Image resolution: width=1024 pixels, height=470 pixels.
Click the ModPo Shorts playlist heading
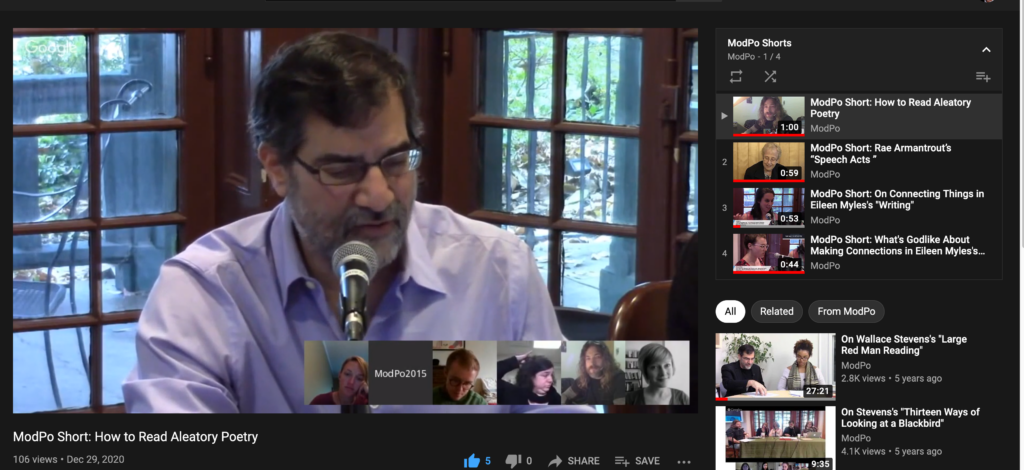(x=760, y=43)
